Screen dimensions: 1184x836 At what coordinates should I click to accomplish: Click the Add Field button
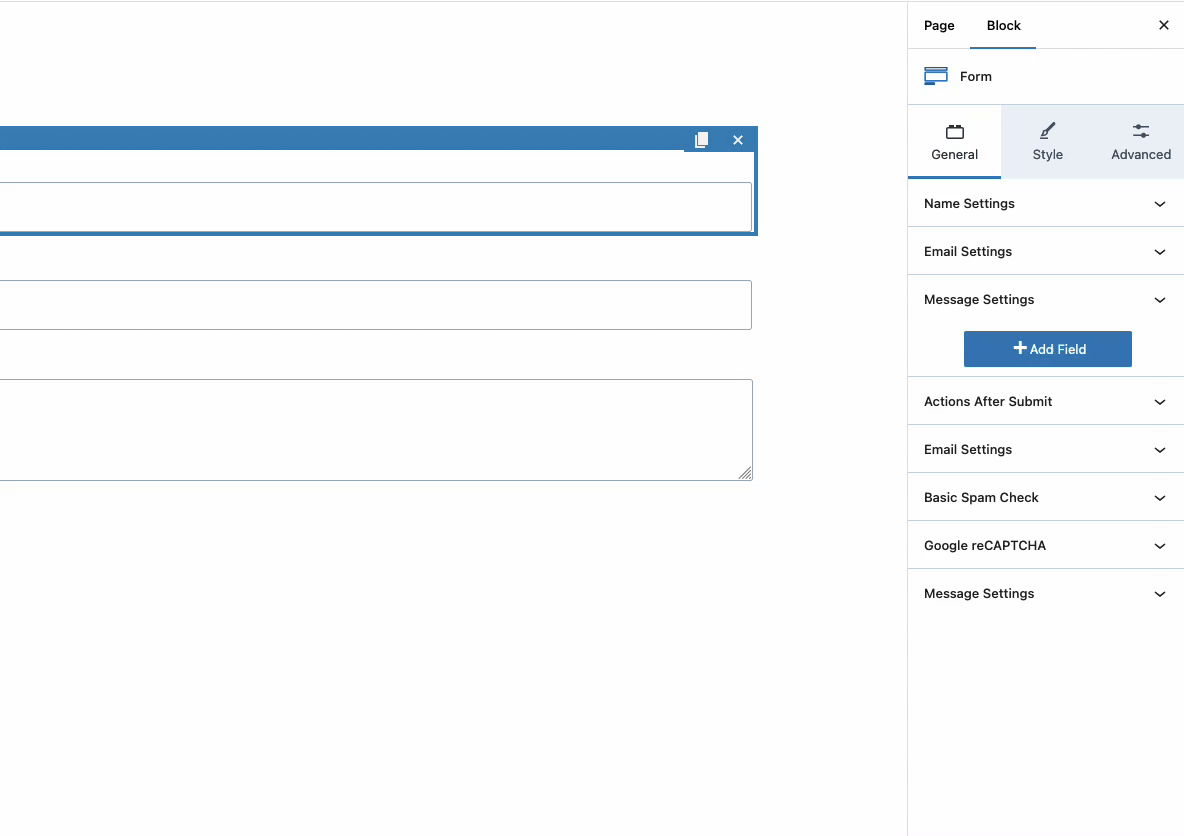(1047, 348)
